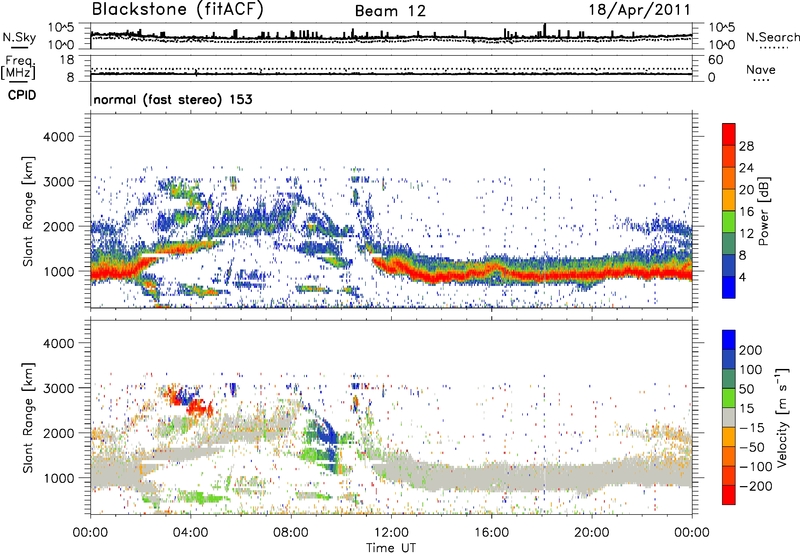Image resolution: width=800 pixels, height=554 pixels.
Task: Click the "Velocity [m s⁻¹]" colorbar title
Action: point(781,417)
